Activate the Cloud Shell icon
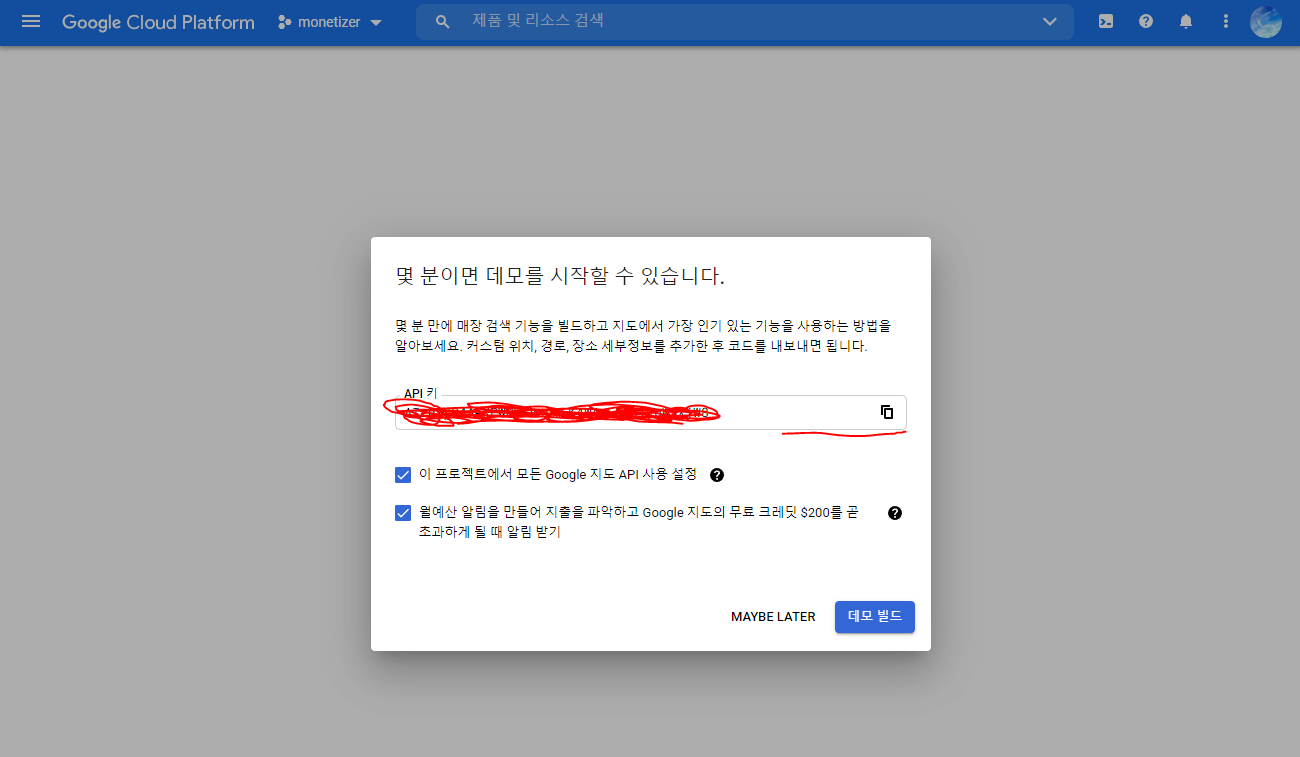1300x757 pixels. coord(1106,21)
